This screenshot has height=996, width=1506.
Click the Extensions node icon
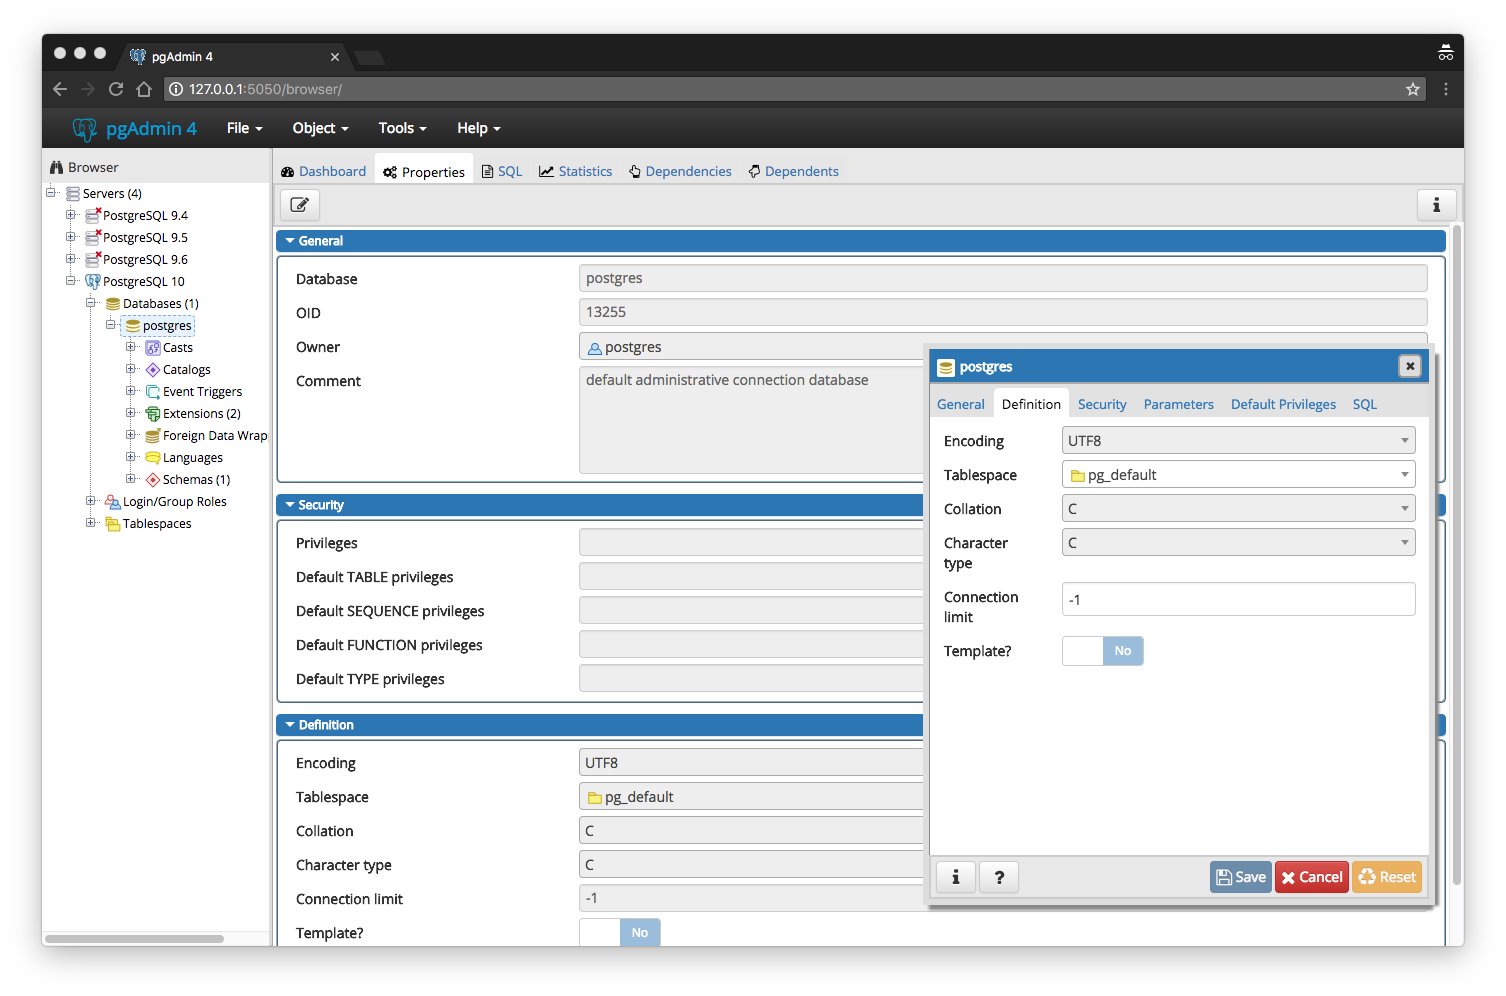(x=153, y=413)
